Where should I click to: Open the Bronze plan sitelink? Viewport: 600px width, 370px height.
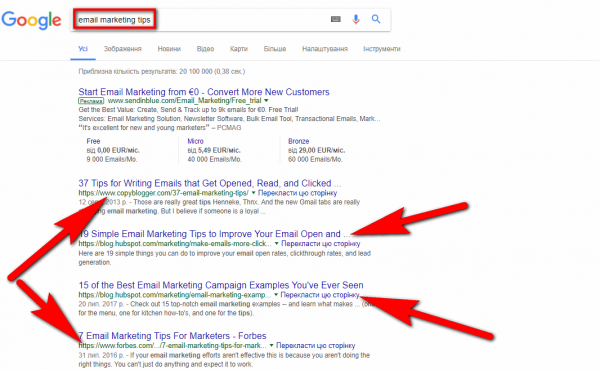click(298, 141)
